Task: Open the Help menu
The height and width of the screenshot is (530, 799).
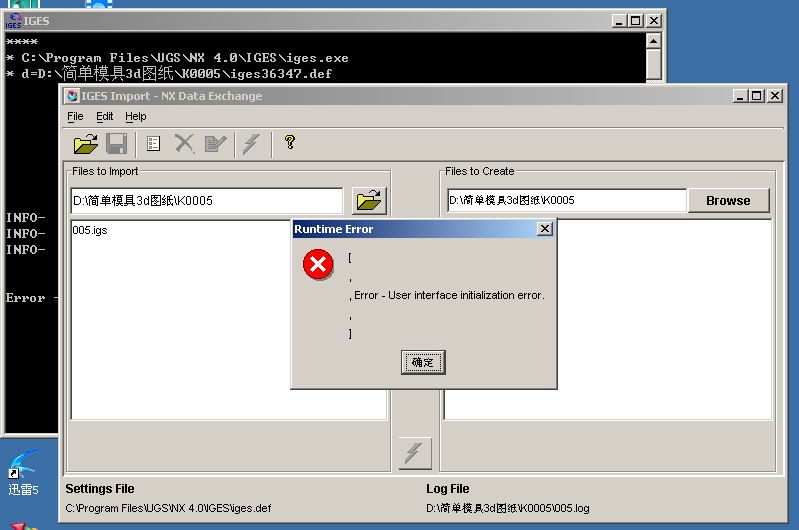Action: [136, 116]
